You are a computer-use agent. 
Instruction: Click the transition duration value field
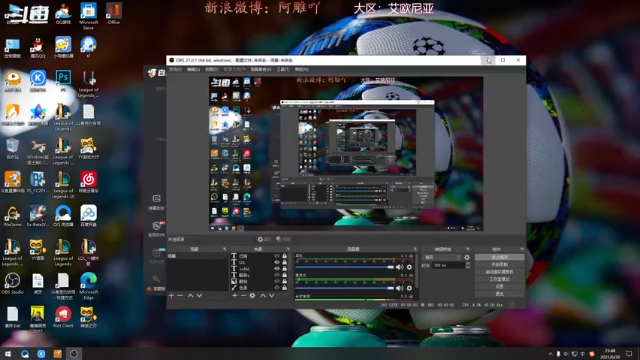(x=448, y=265)
